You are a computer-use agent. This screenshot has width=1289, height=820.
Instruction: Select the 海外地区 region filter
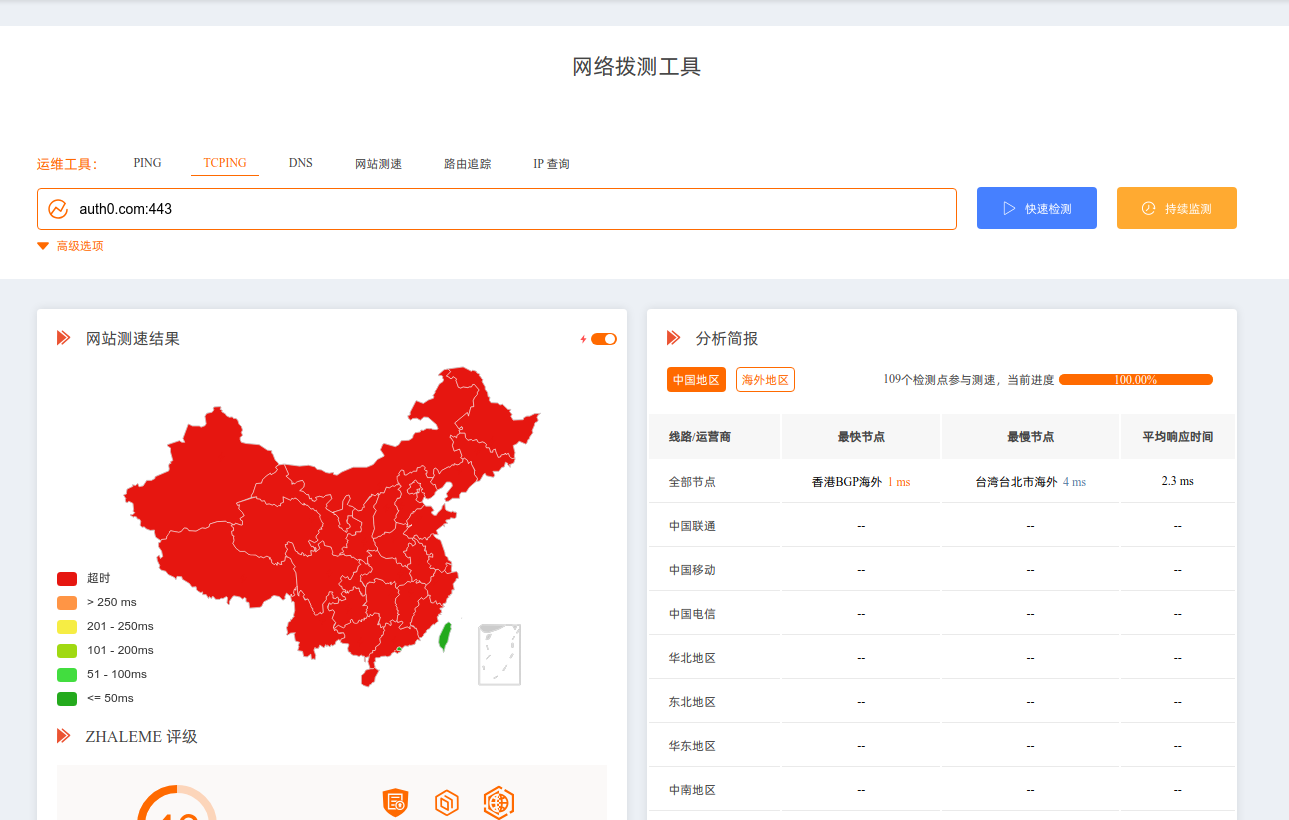coord(765,380)
